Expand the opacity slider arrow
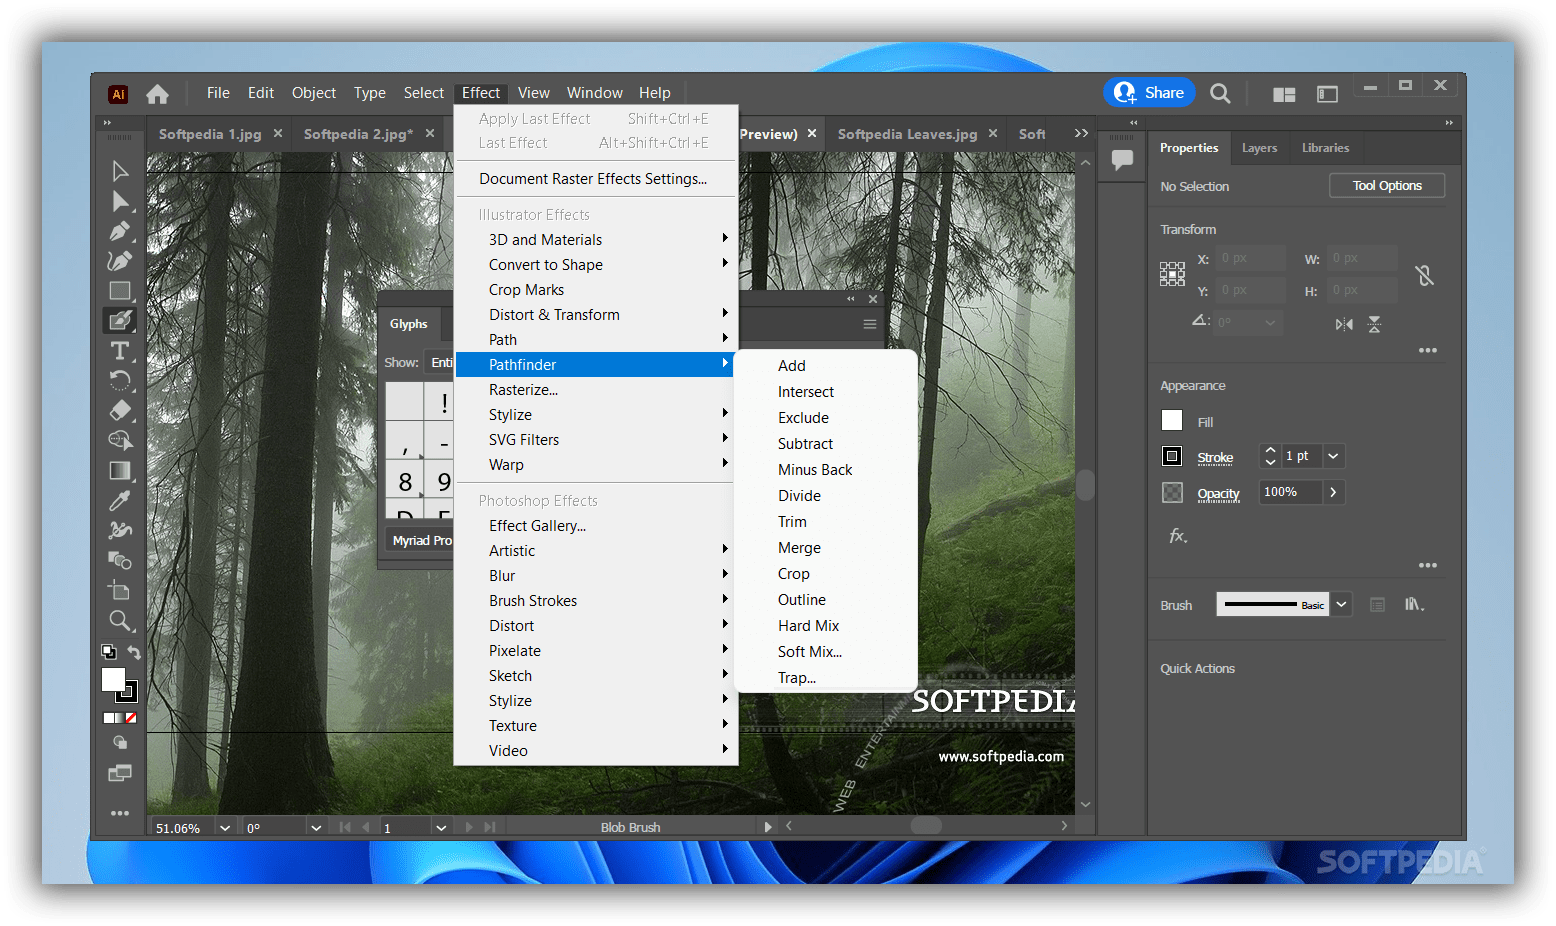 [1333, 492]
